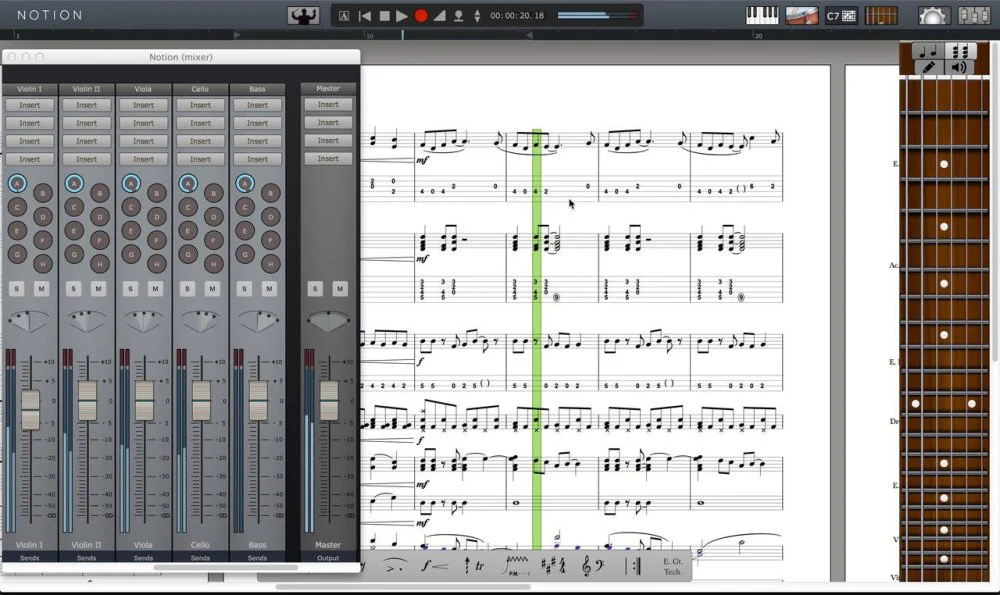1000x595 pixels.
Task: Select the single-note mode on fretboard panel
Action: click(x=928, y=51)
